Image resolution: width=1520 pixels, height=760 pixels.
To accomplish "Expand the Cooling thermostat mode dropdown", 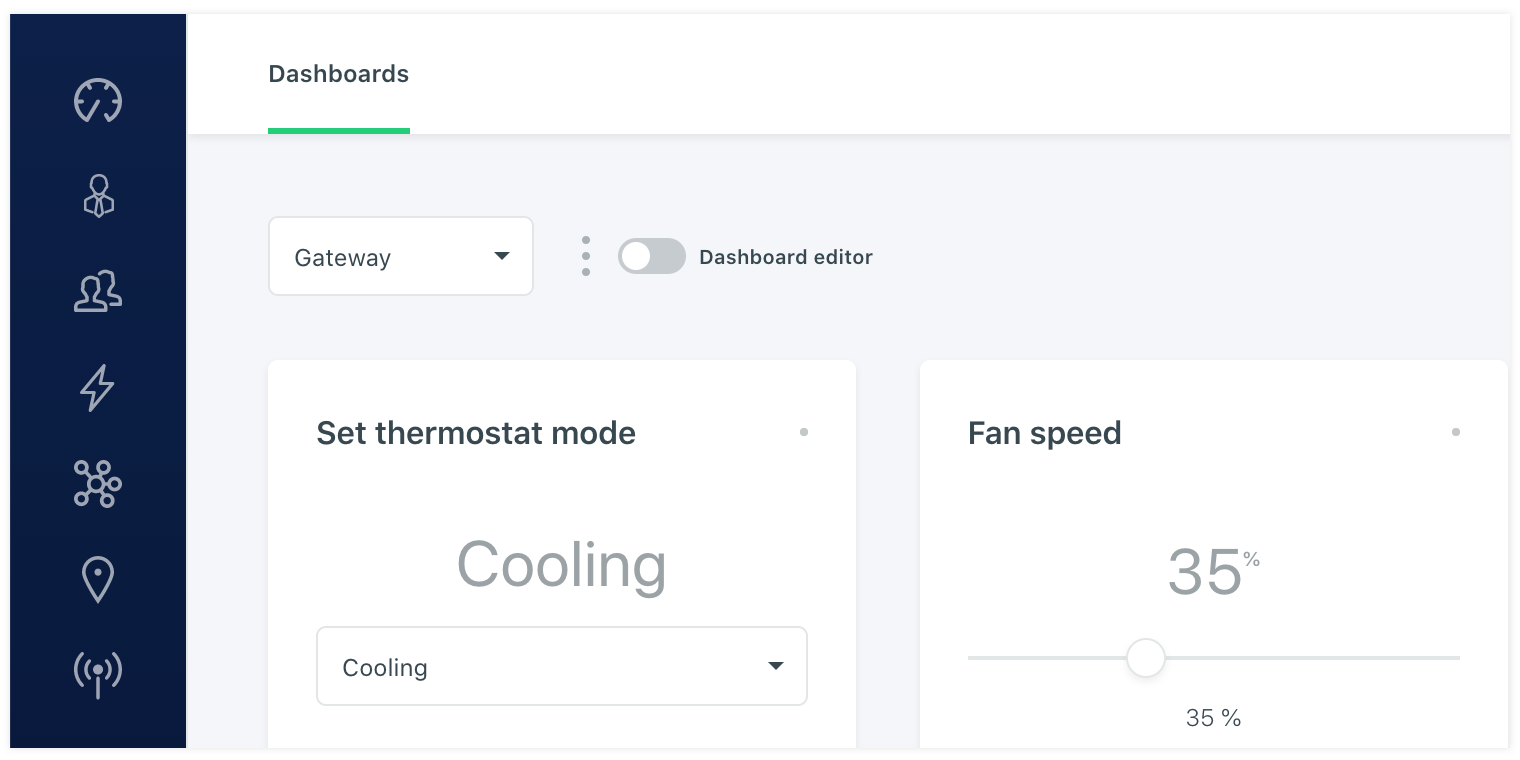I will 561,666.
